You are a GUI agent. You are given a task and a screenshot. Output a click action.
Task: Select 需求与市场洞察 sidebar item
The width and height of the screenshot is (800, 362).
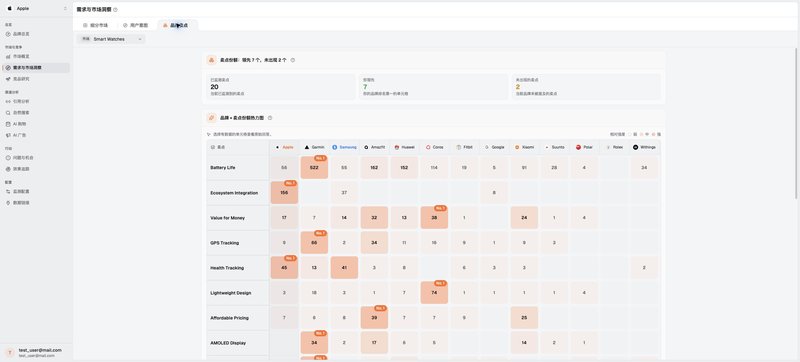click(36, 67)
